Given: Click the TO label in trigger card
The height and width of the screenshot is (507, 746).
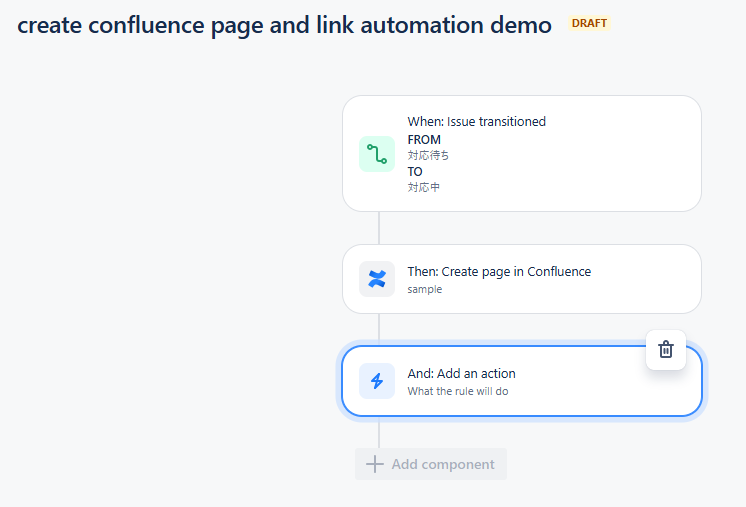Looking at the screenshot, I should point(415,172).
